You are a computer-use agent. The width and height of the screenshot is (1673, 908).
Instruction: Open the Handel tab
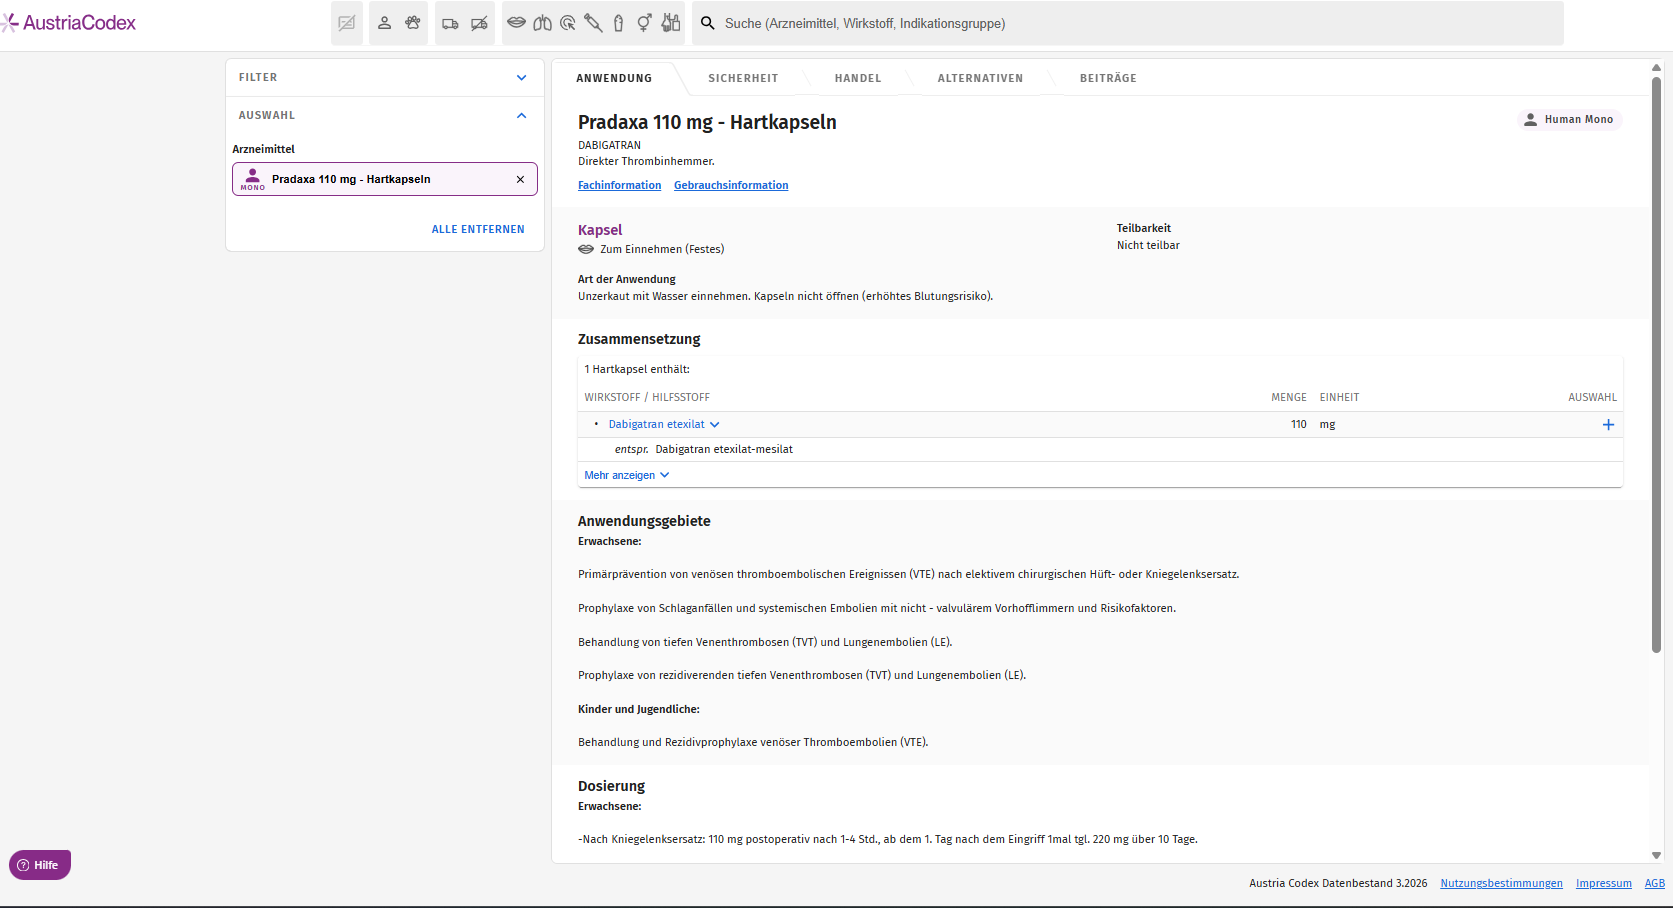(858, 78)
